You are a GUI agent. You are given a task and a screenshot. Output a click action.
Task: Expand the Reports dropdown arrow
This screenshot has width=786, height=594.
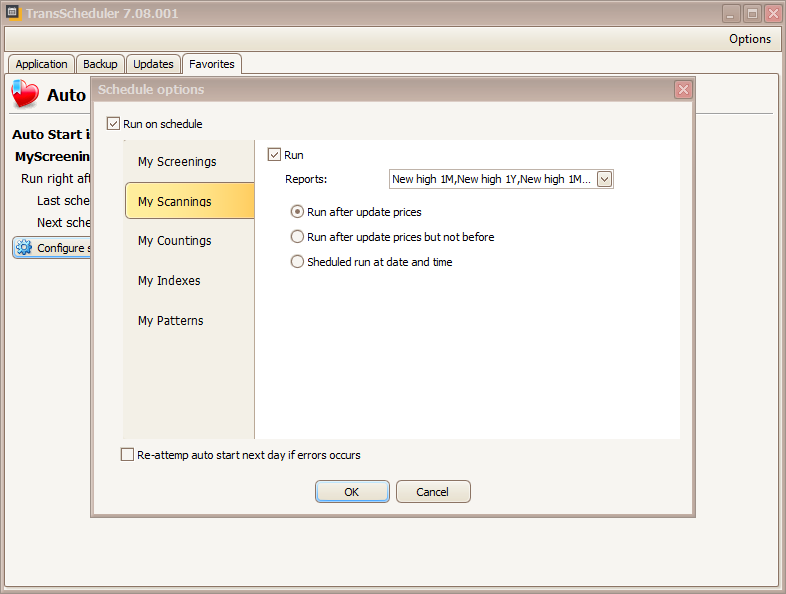tap(604, 180)
